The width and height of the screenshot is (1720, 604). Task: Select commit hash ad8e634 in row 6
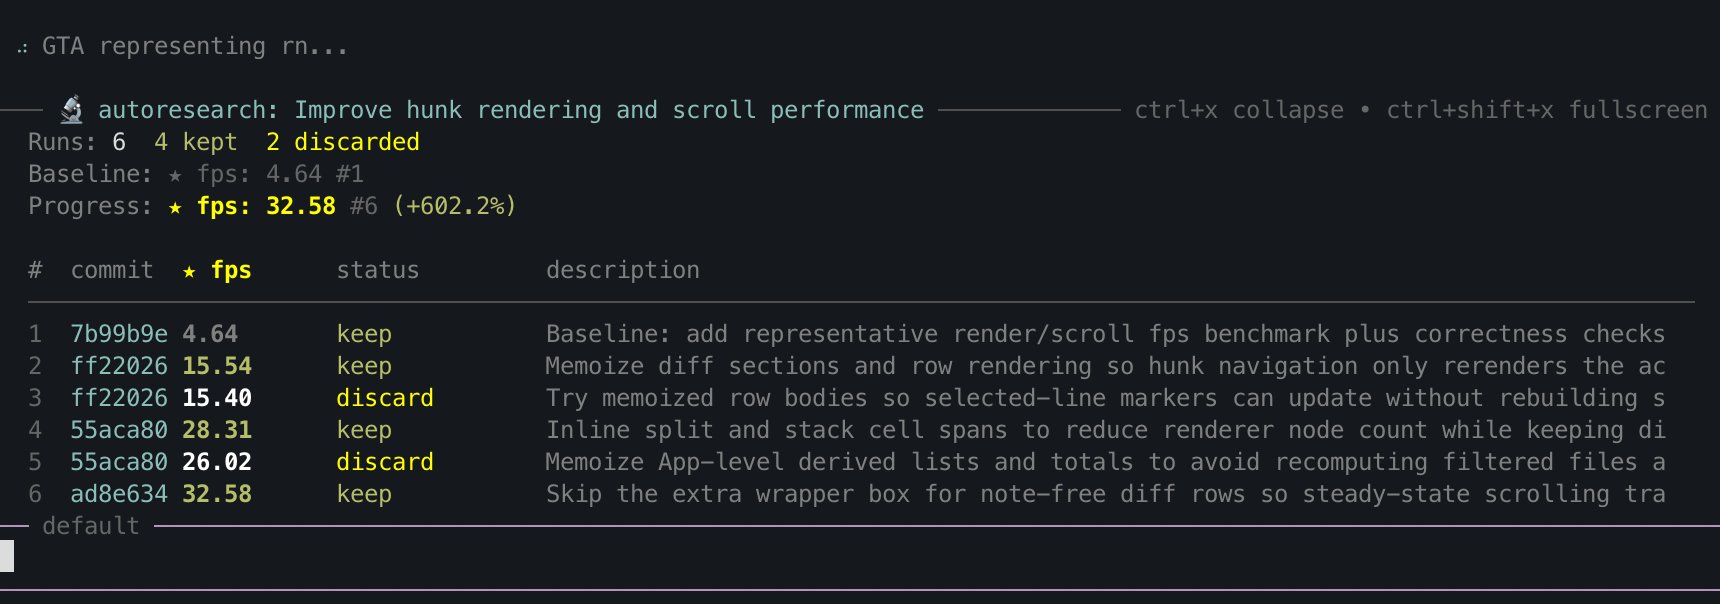(119, 494)
